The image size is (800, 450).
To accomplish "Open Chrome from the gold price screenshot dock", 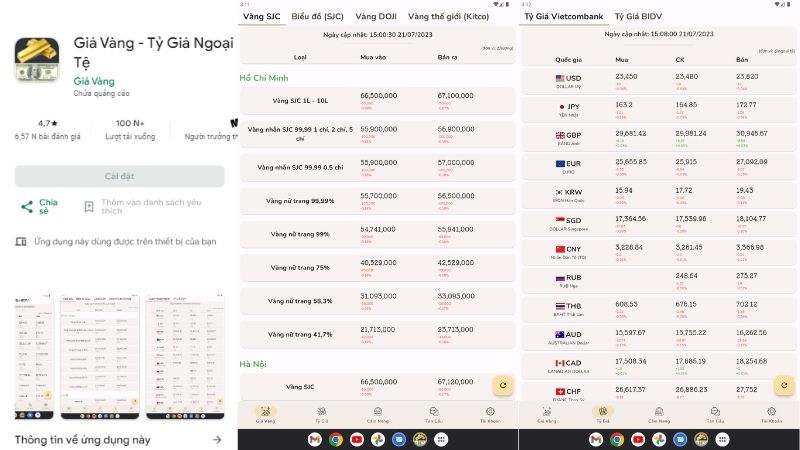I will click(336, 439).
